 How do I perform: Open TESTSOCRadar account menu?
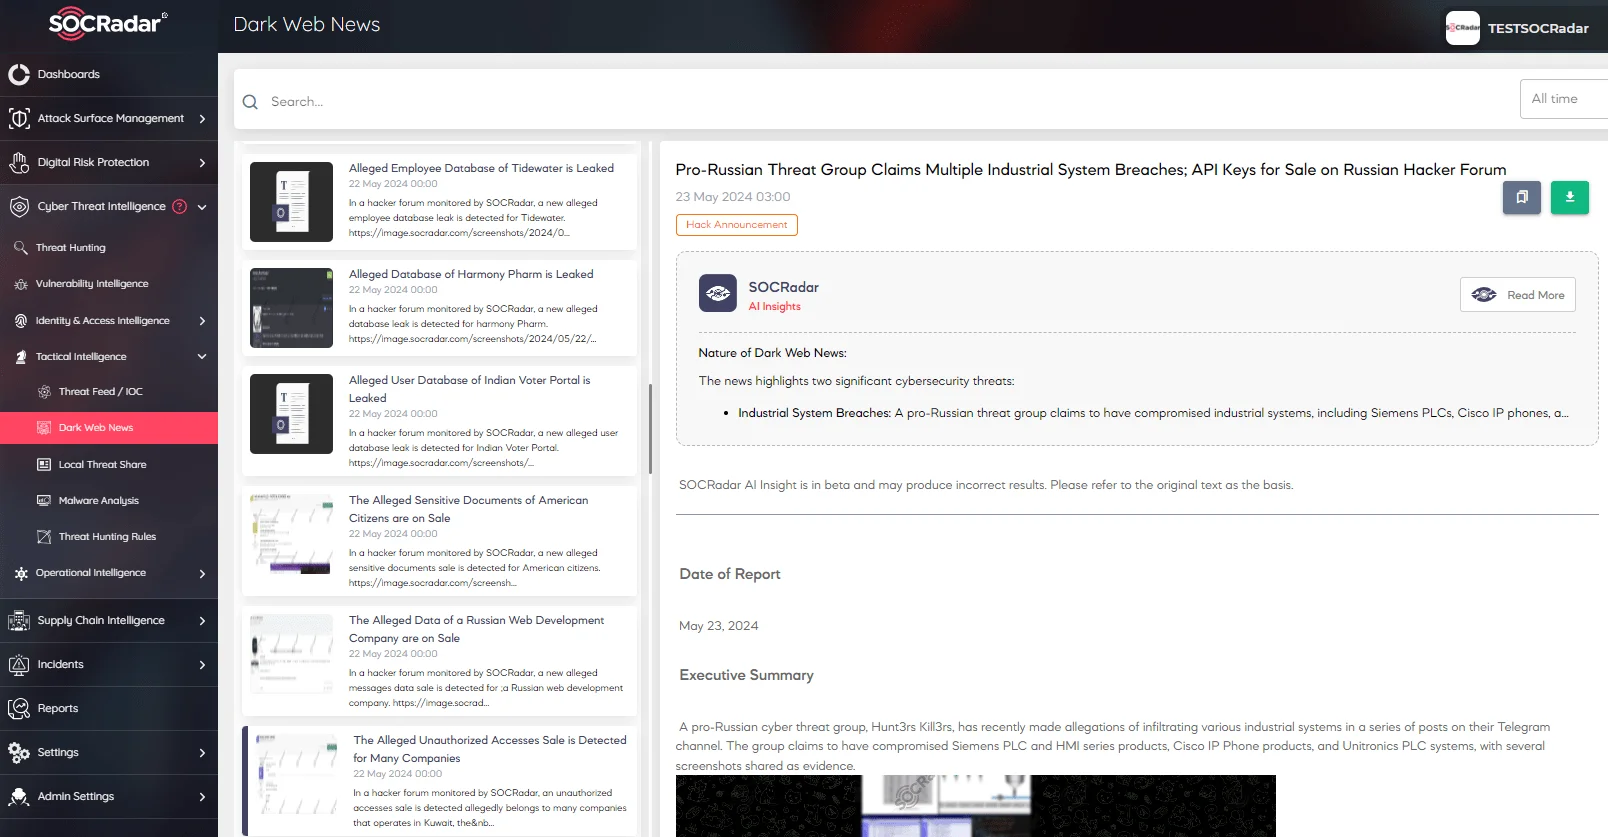tap(1518, 28)
